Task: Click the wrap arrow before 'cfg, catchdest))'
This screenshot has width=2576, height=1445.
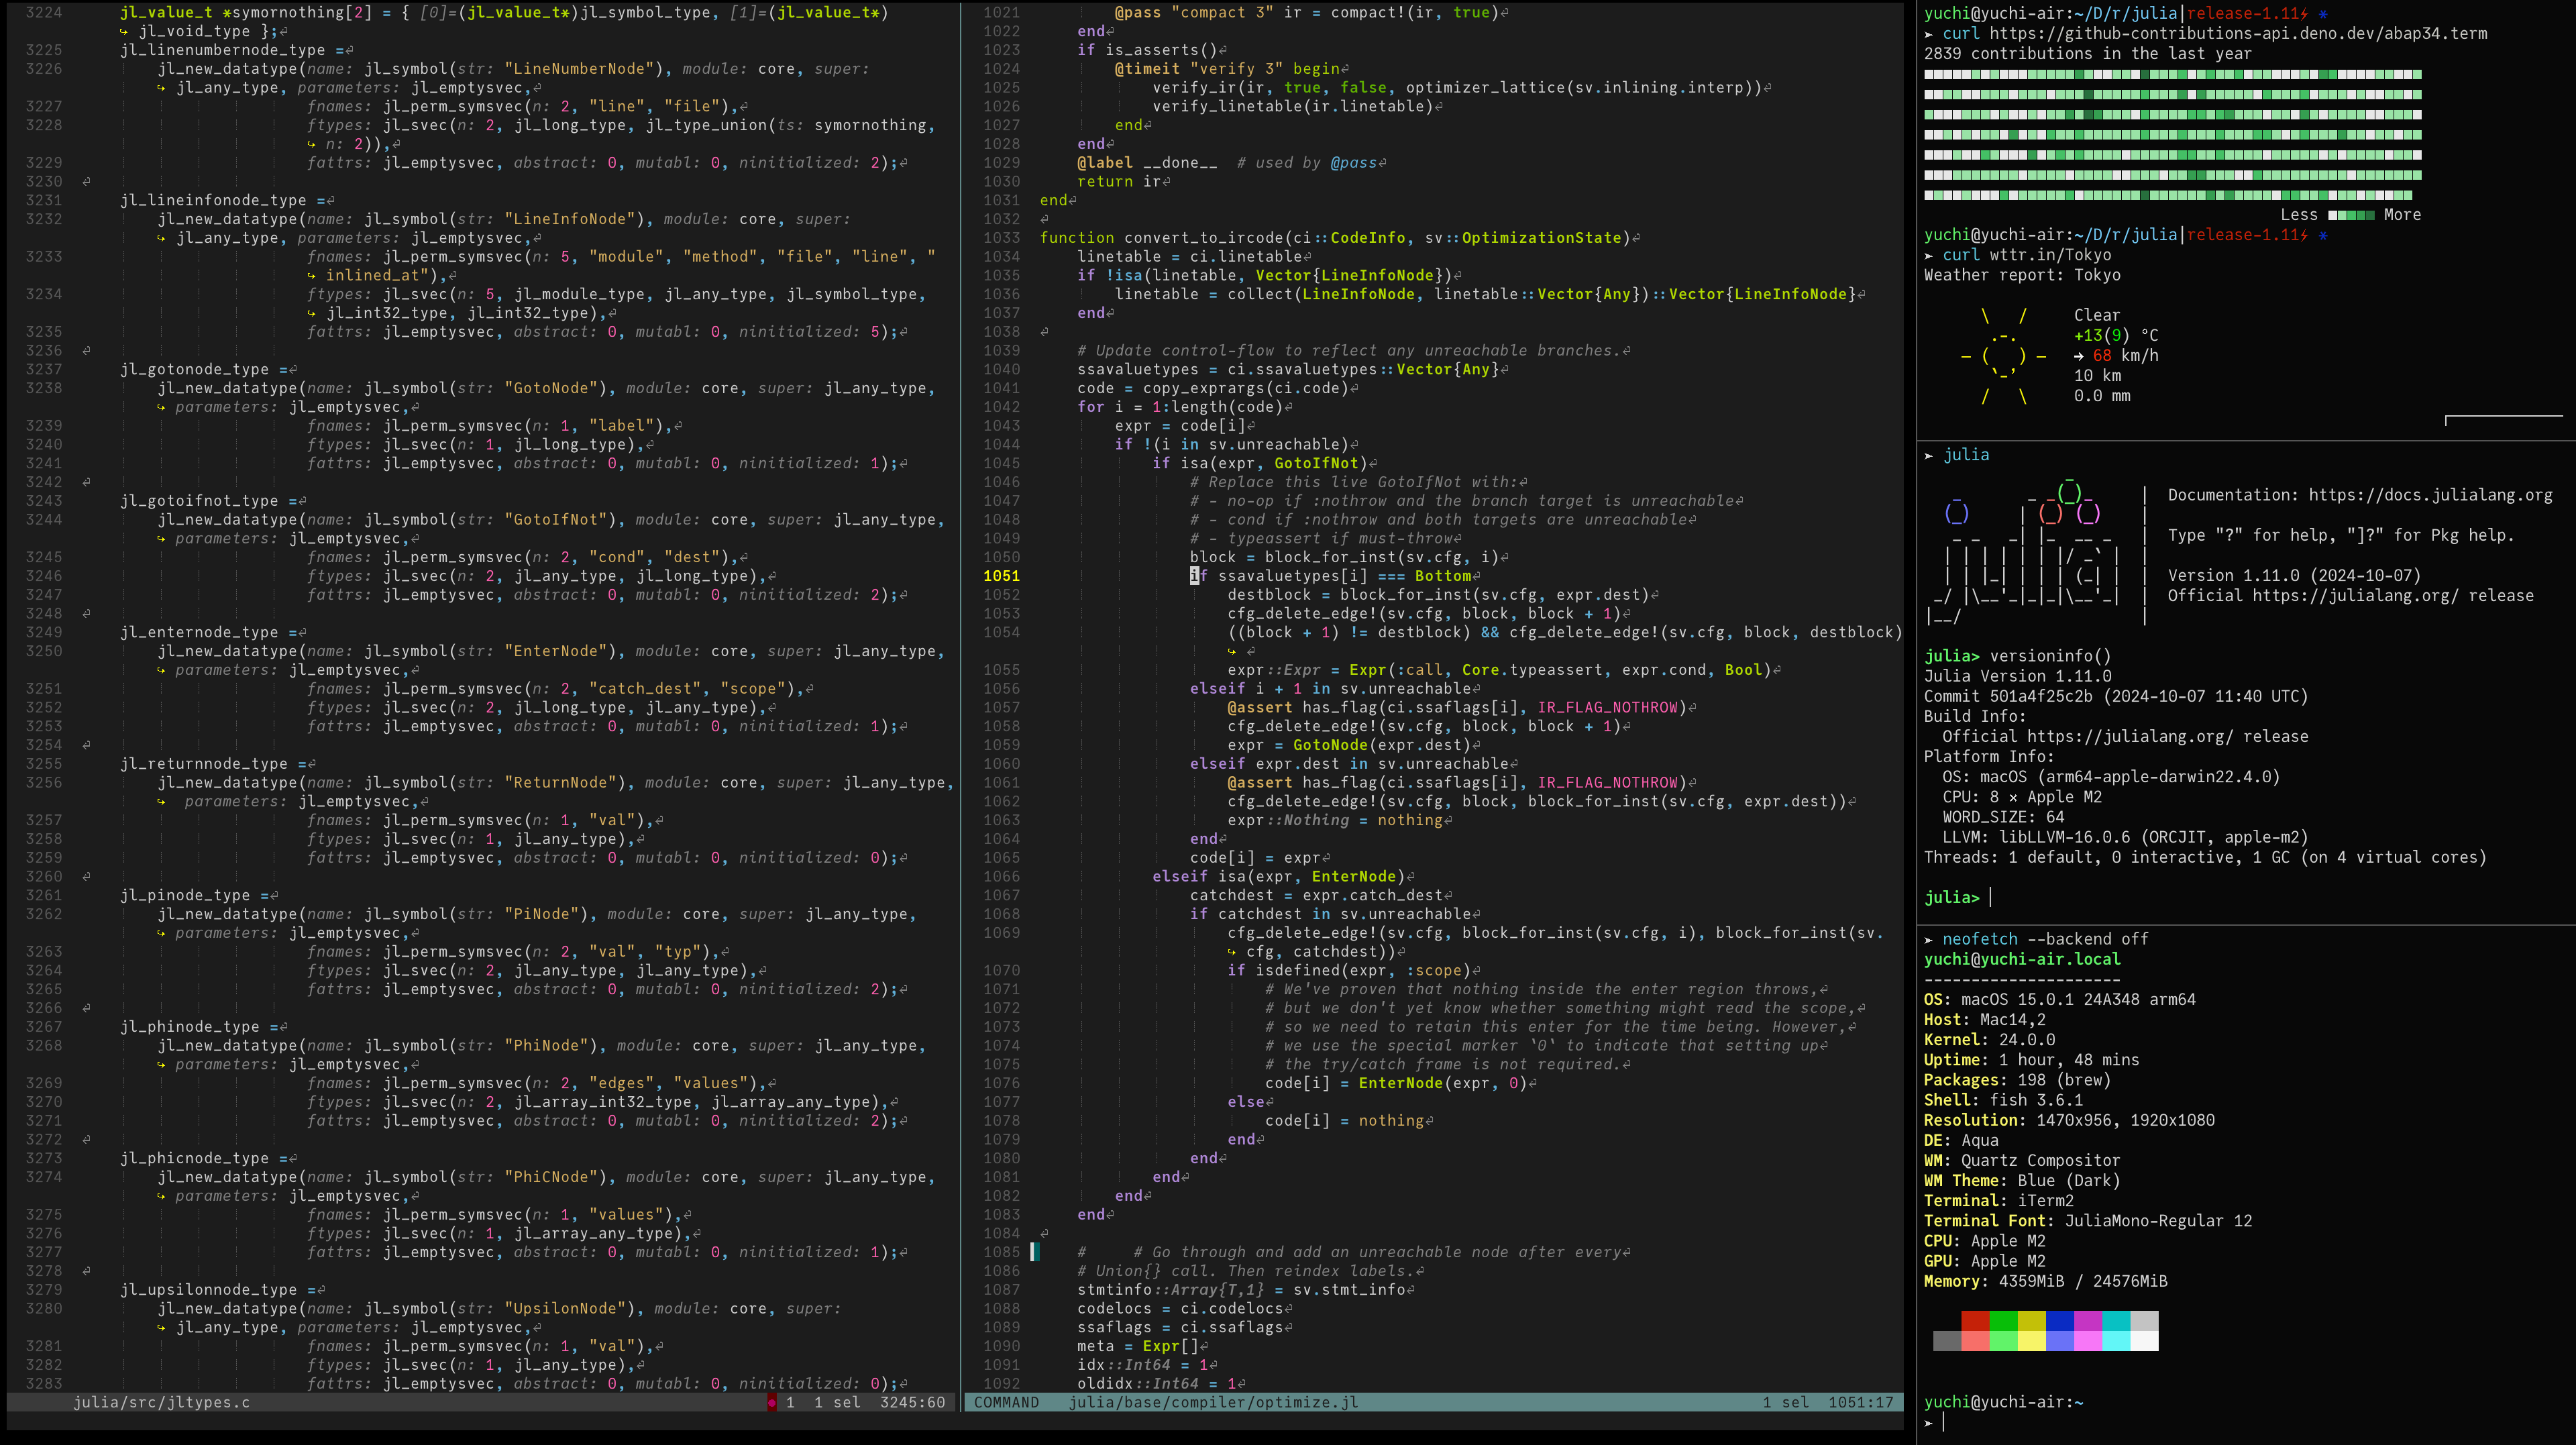Action: (x=1232, y=951)
